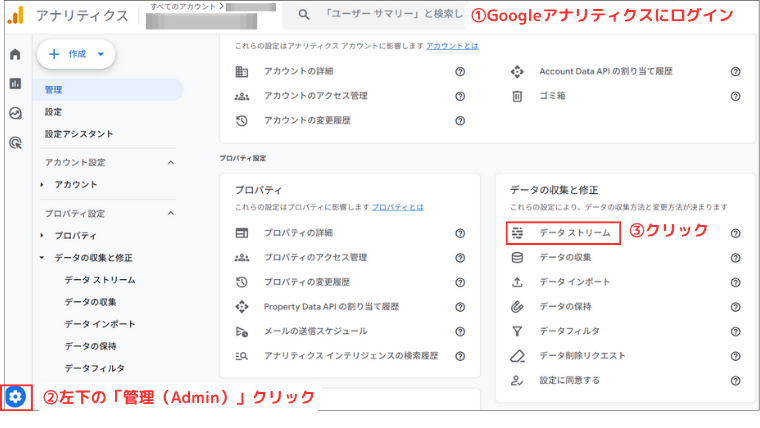The width and height of the screenshot is (760, 428).
Task: Open the アカウントとは link
Action: (452, 46)
